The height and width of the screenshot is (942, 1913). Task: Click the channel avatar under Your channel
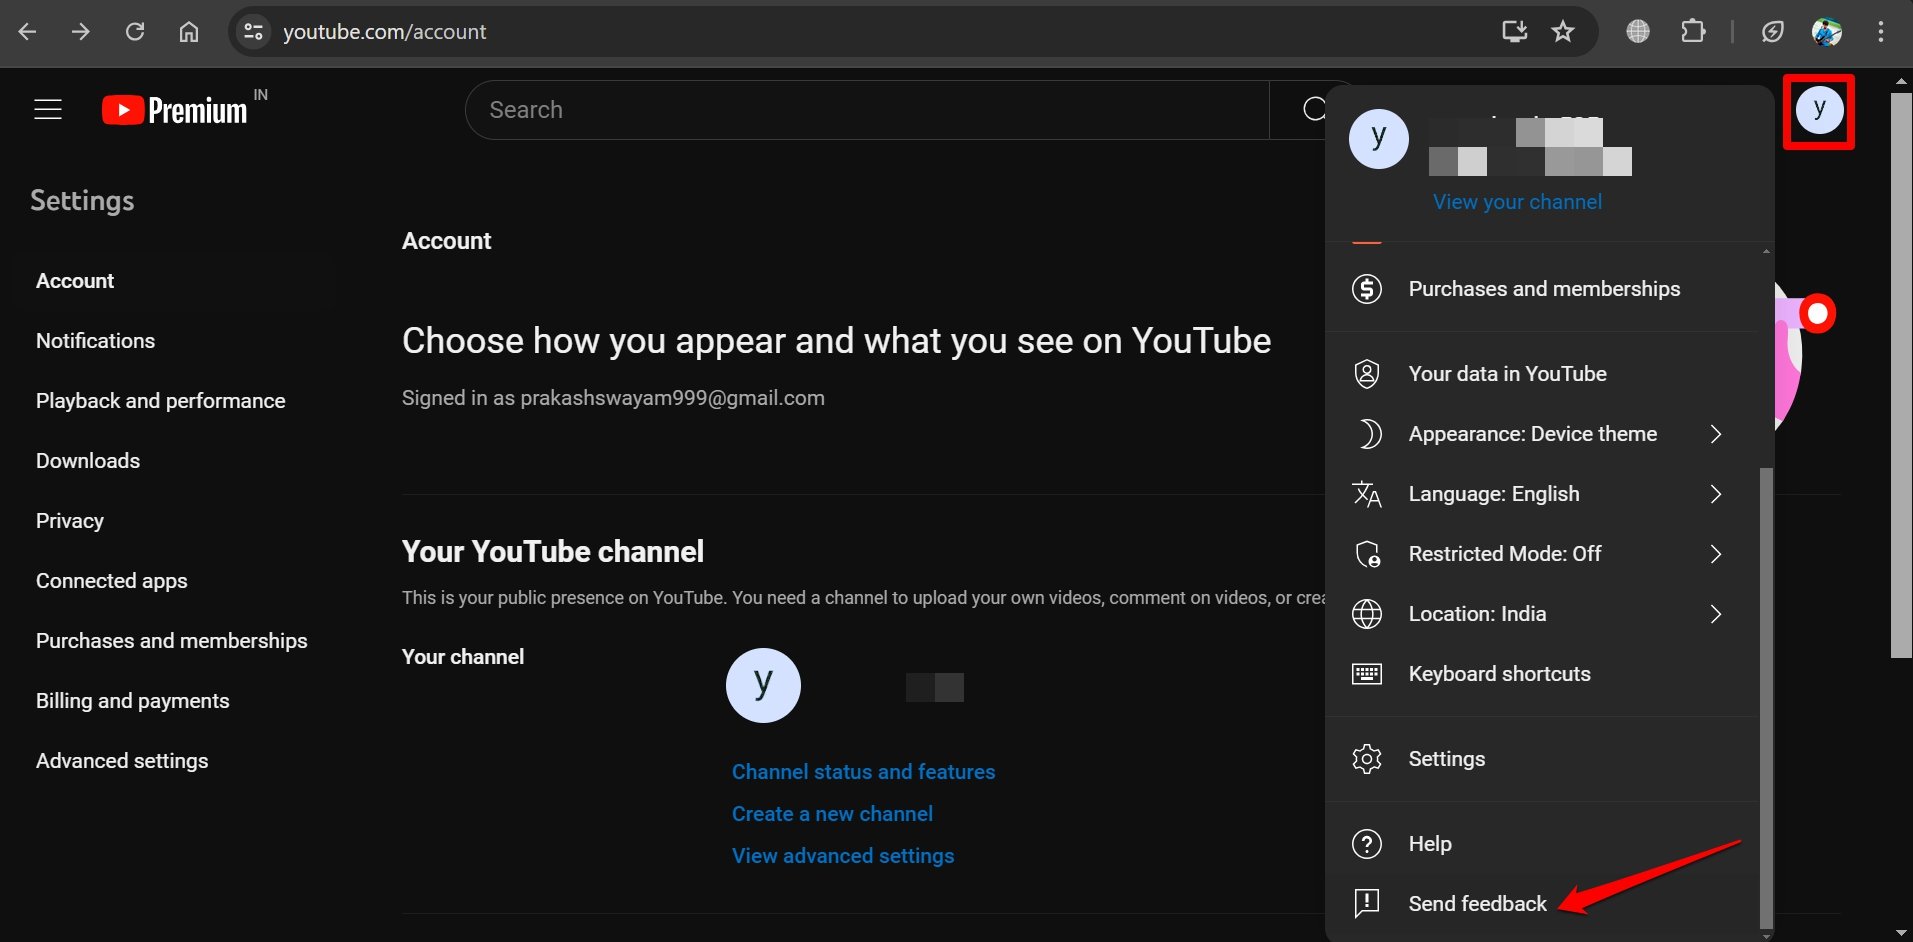763,686
